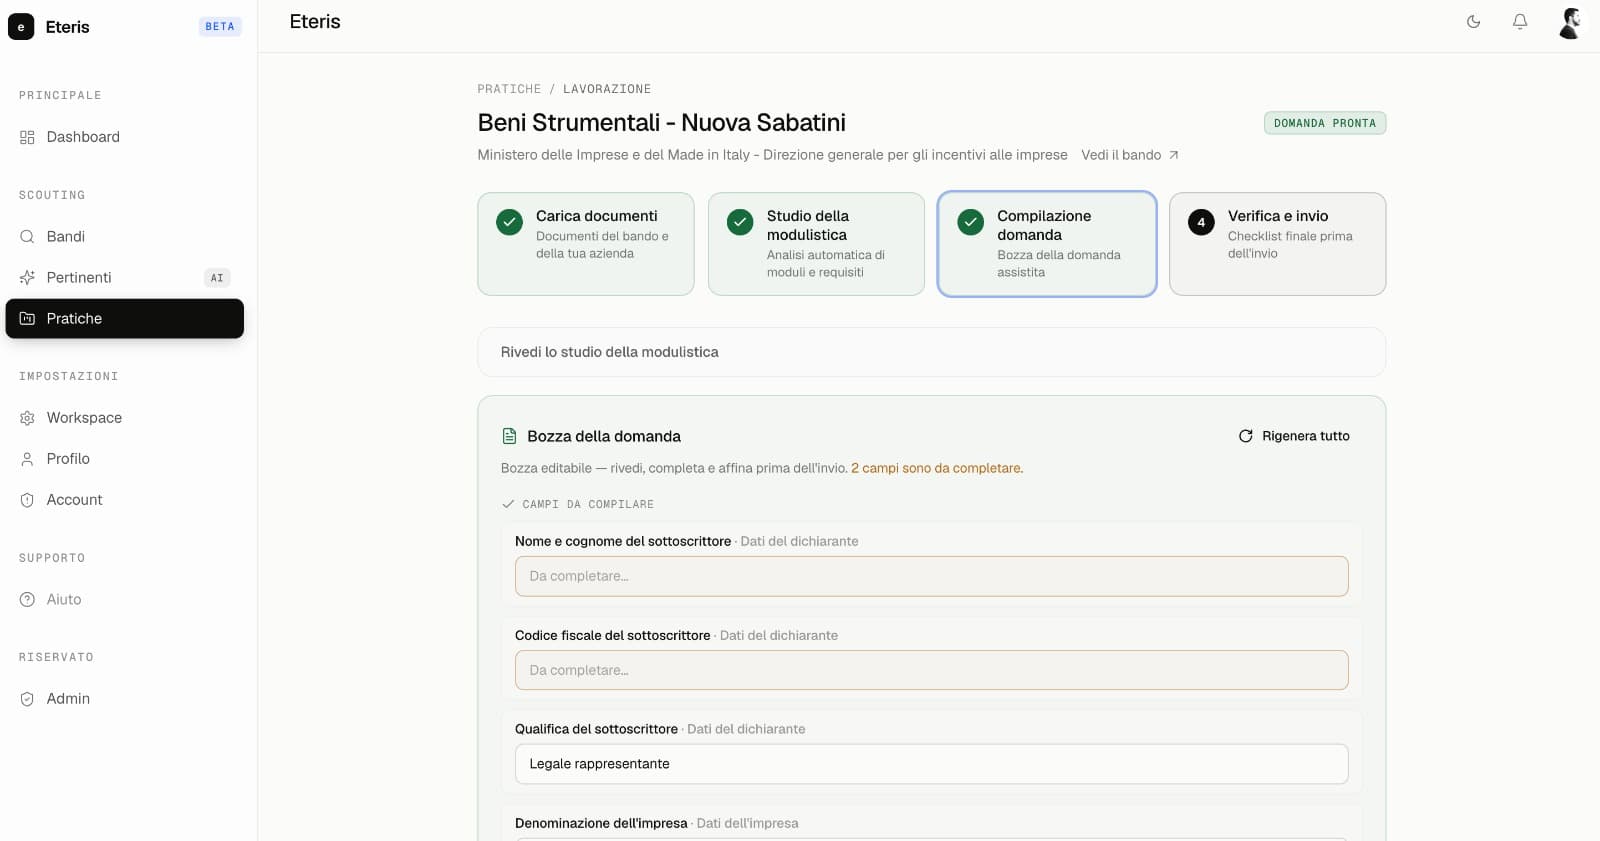Select Studio della modulistica step

pos(816,244)
